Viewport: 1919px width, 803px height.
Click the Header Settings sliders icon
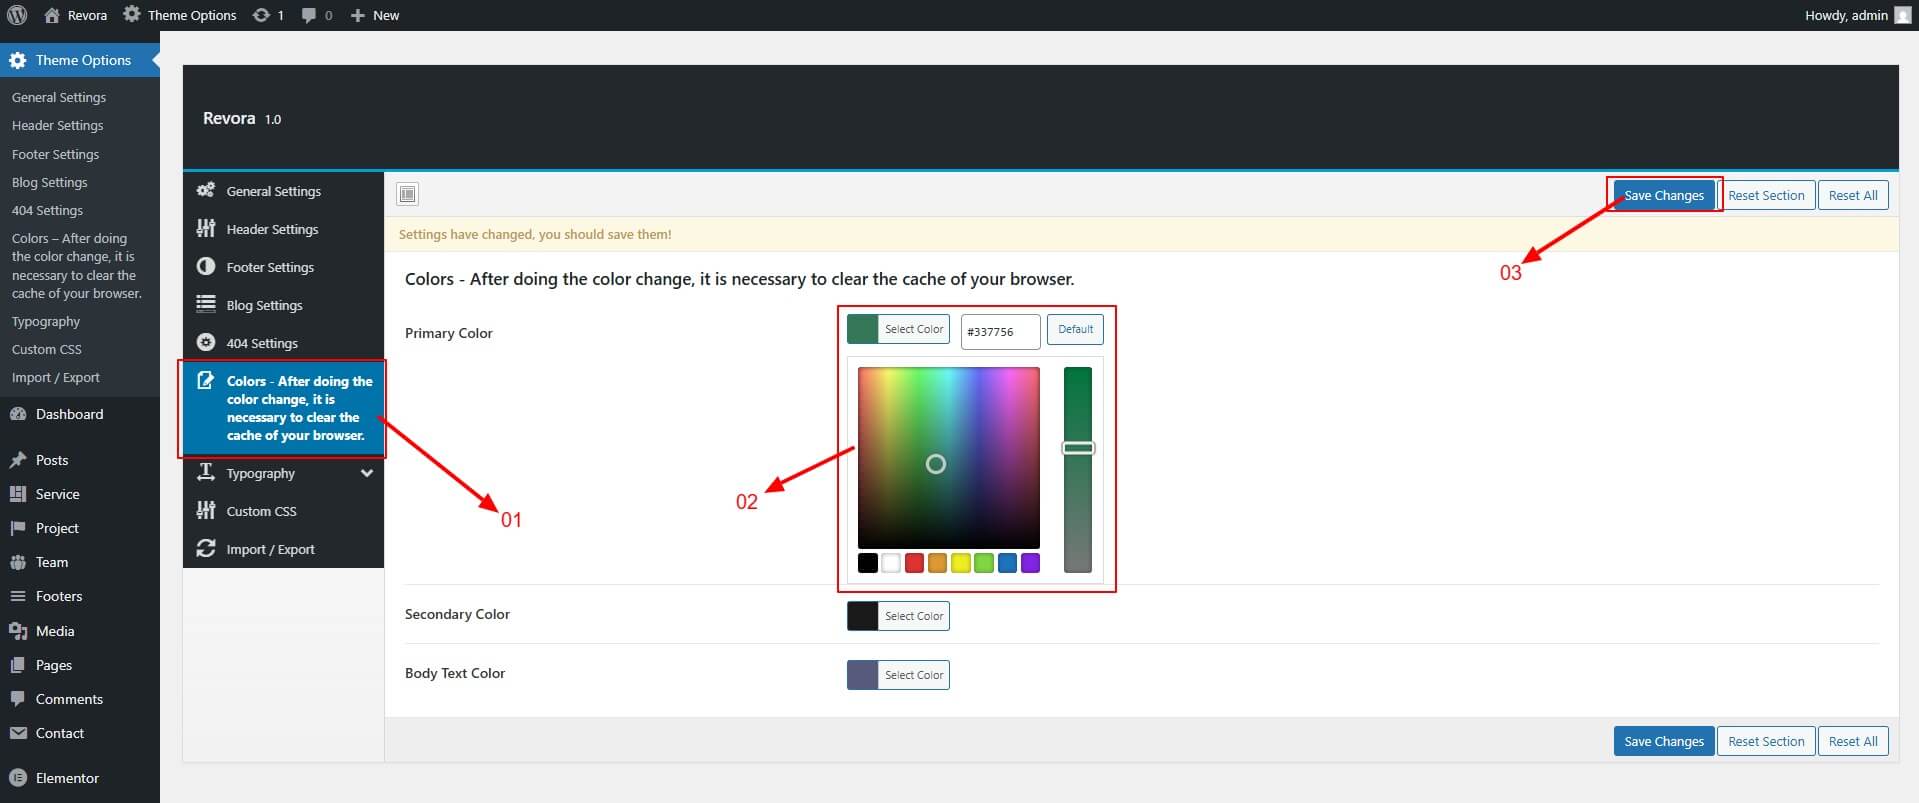coord(206,228)
